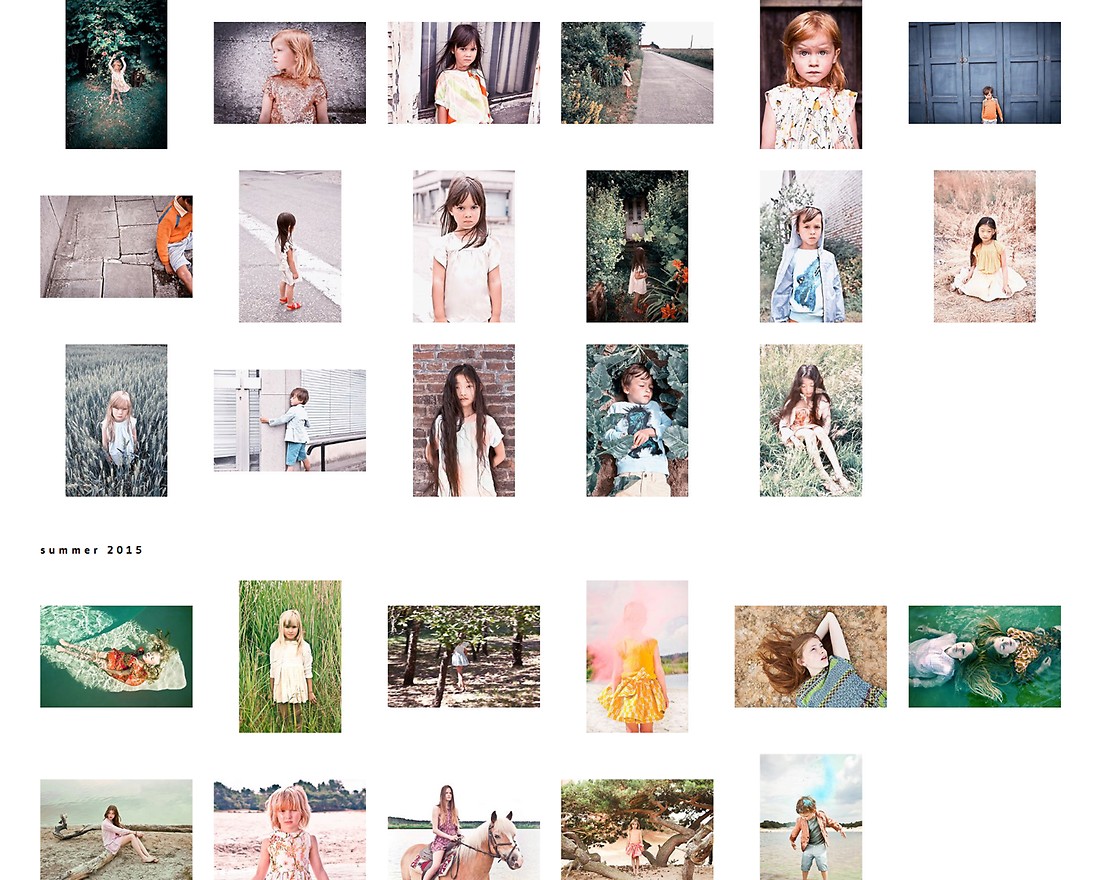Select photo of child in red shoes on road
This screenshot has width=1100, height=880.
tap(289, 246)
